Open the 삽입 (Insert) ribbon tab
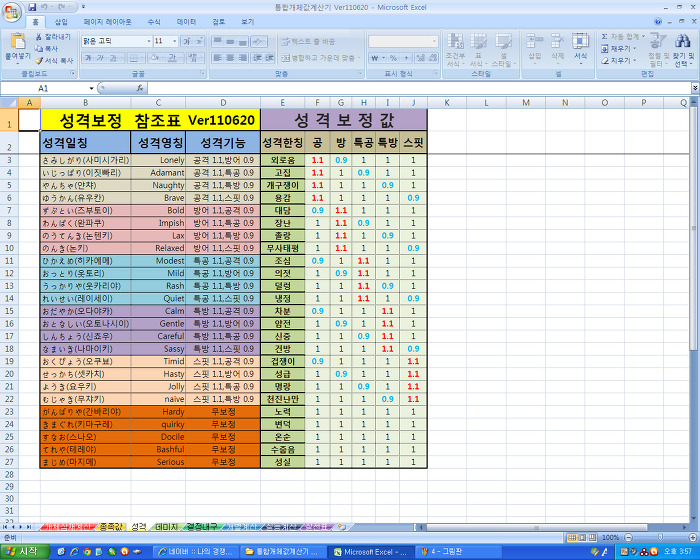 click(x=61, y=21)
